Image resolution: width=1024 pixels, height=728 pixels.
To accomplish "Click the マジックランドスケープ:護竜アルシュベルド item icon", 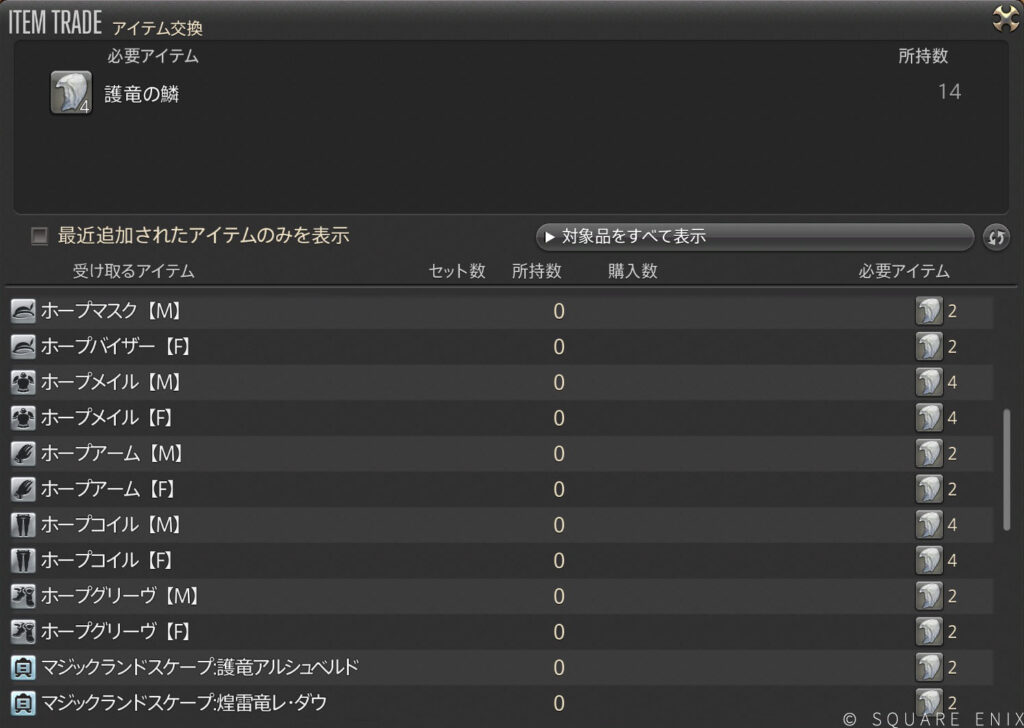I will click(23, 667).
